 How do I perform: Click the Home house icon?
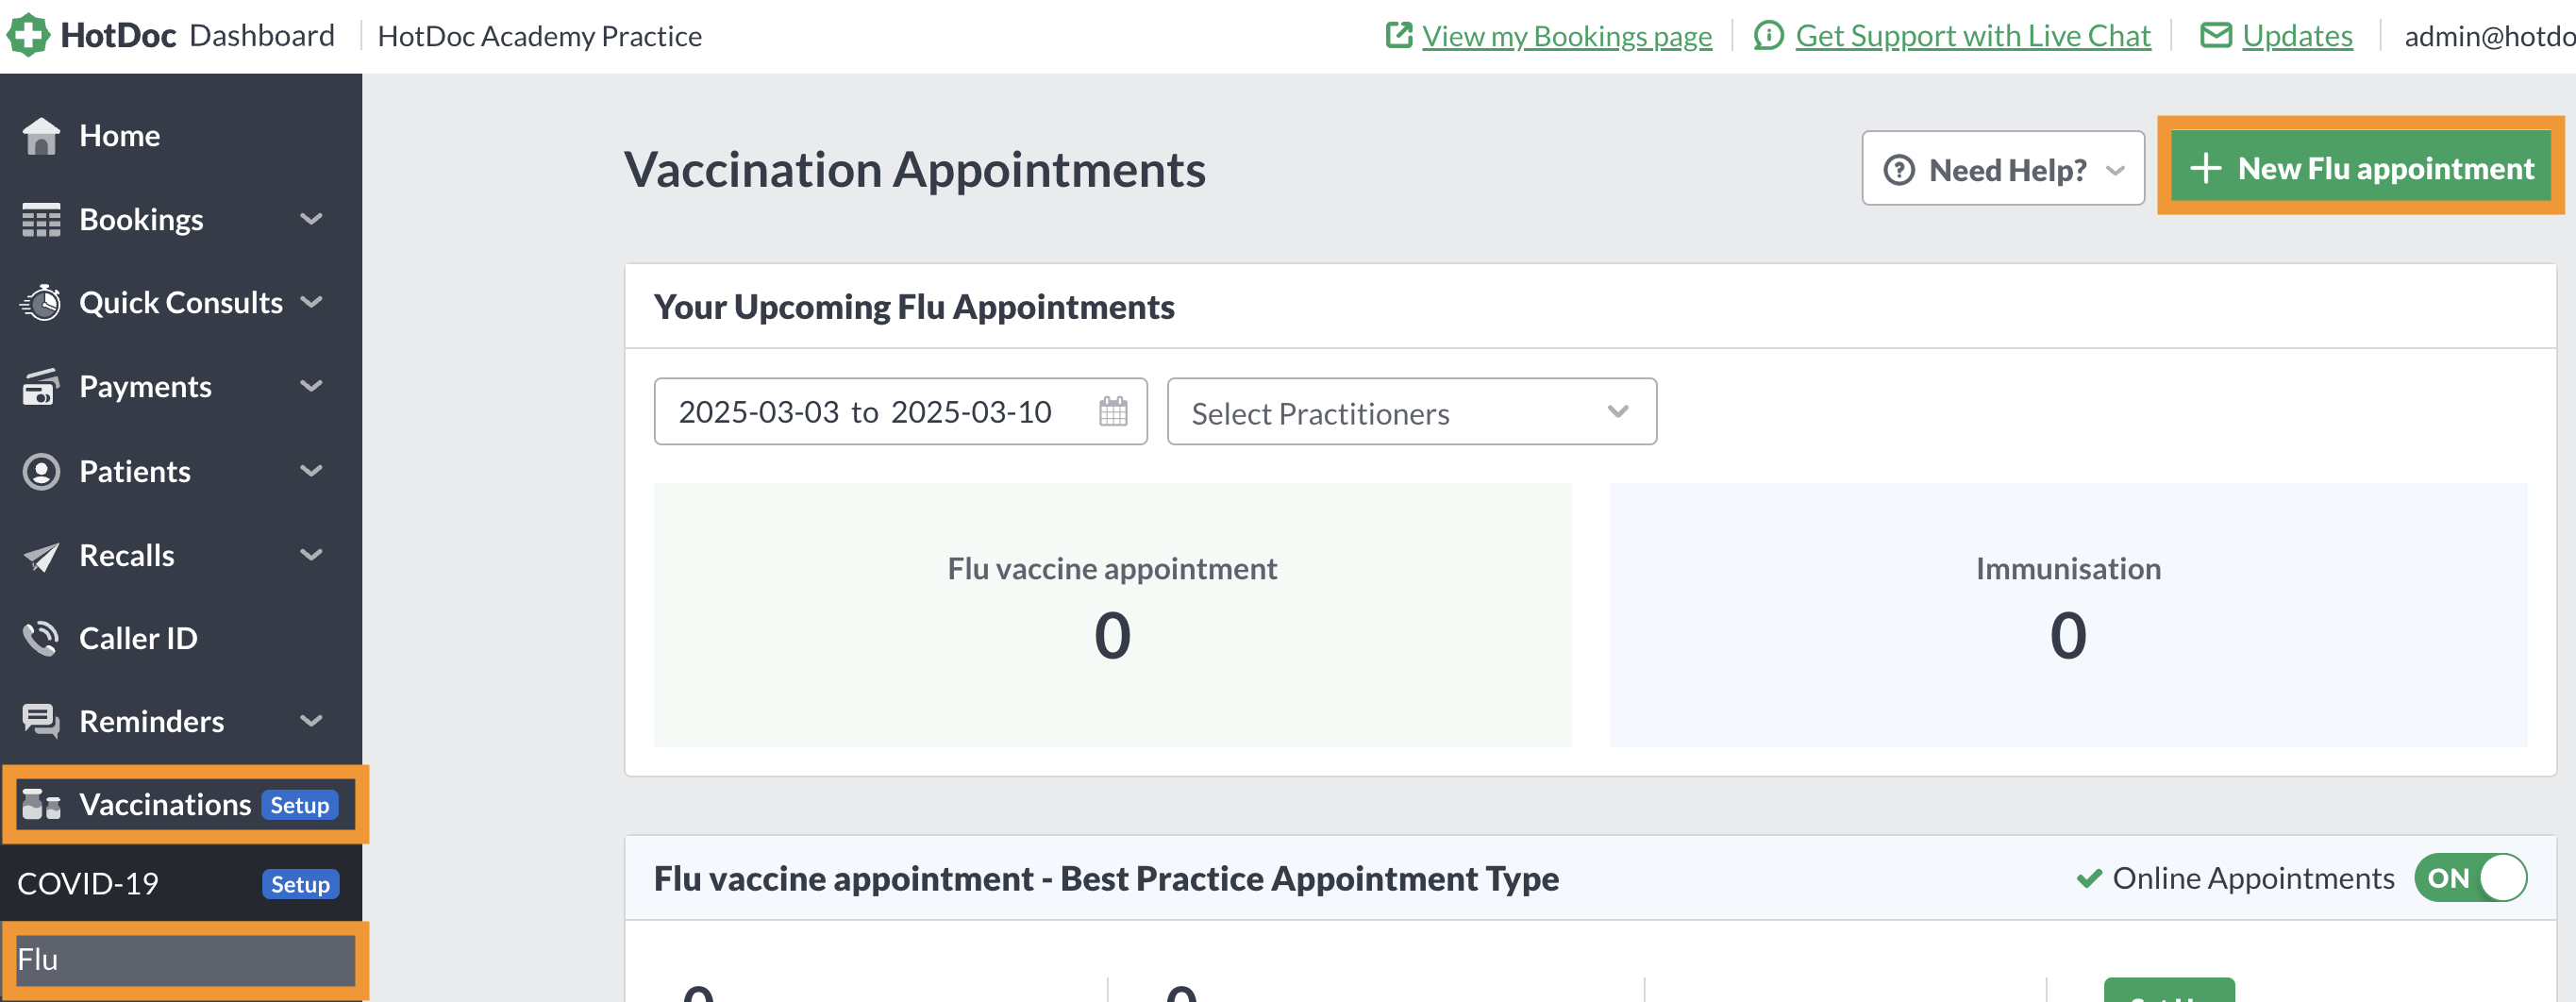41,136
